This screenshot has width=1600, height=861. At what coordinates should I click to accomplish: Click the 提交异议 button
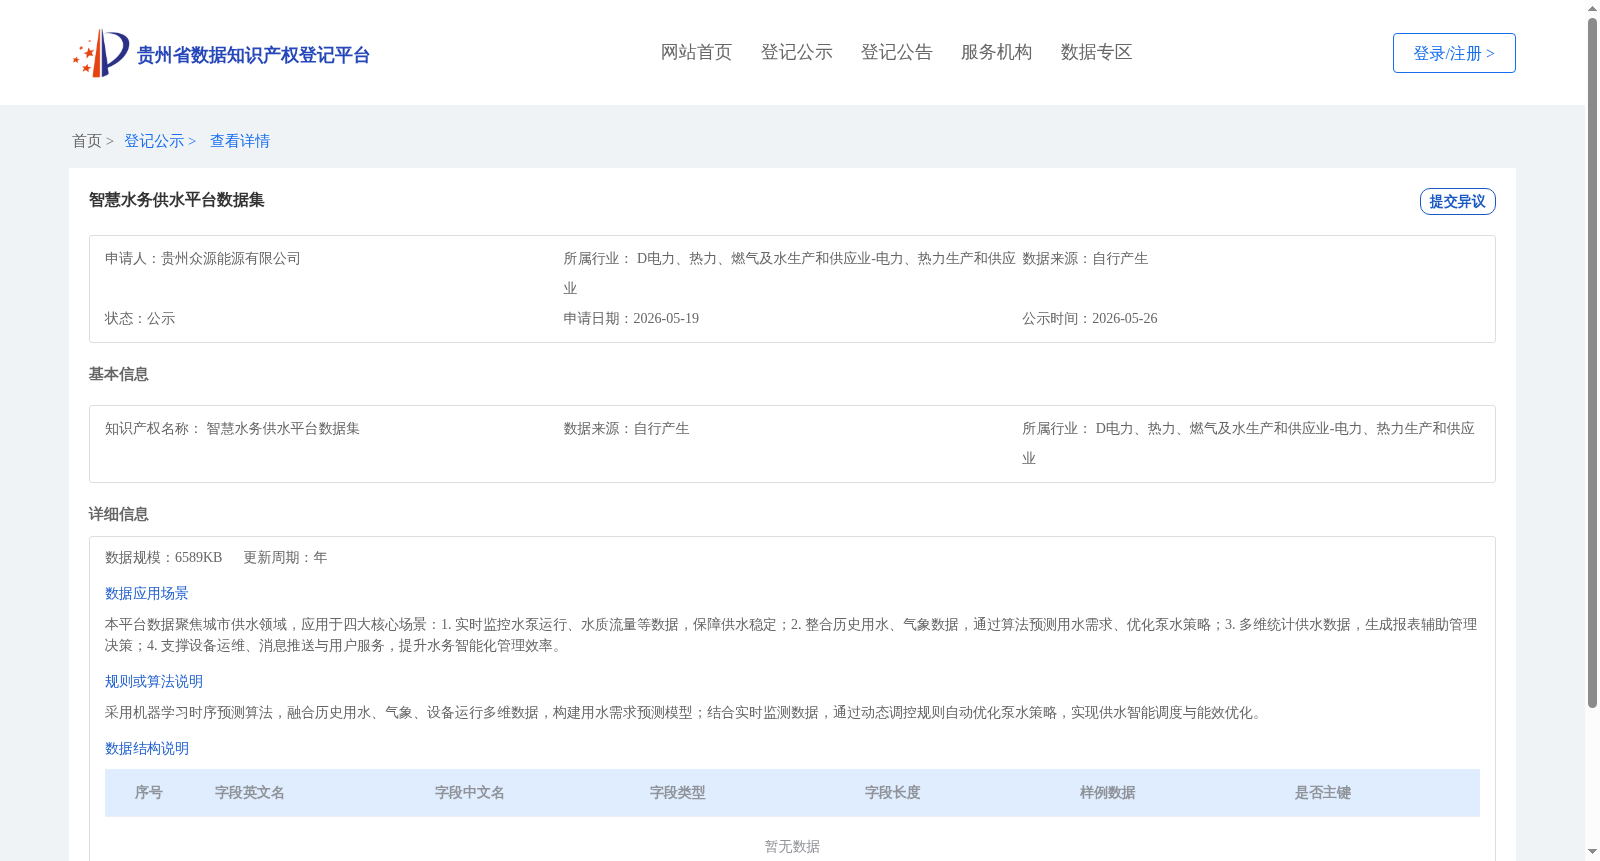(1457, 201)
